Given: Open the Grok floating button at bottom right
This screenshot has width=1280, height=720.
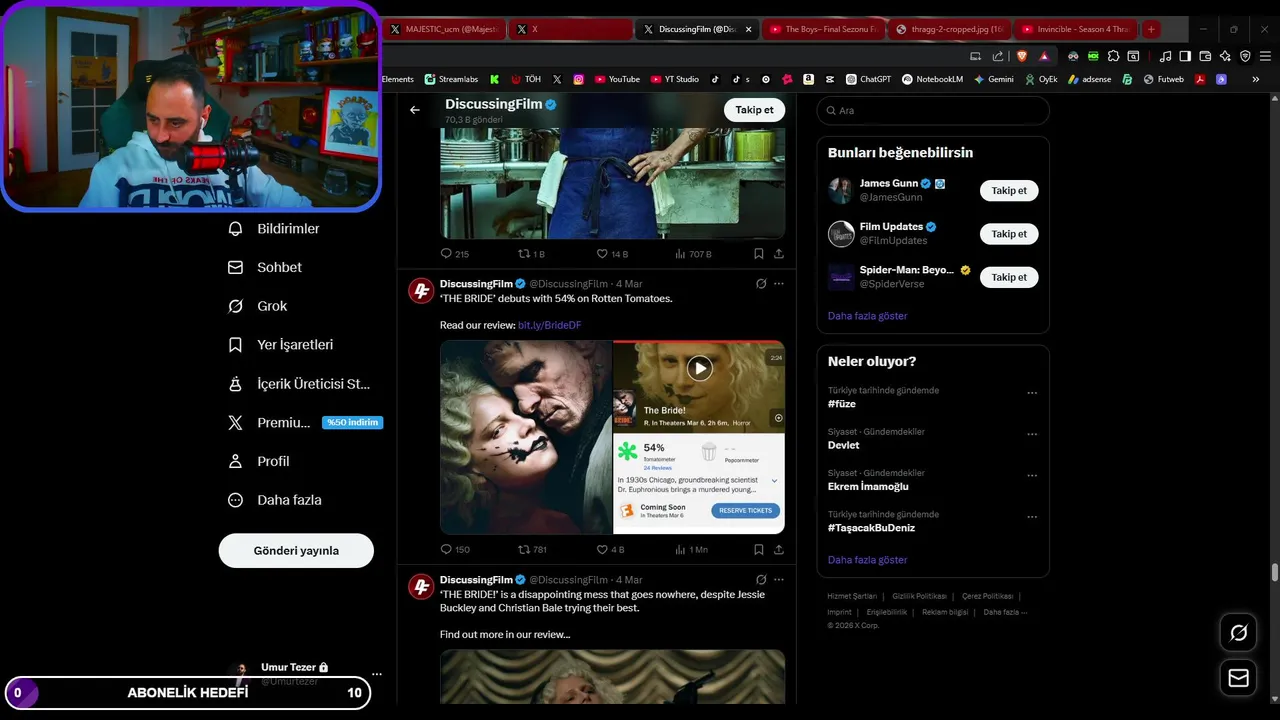Looking at the screenshot, I should pyautogui.click(x=1238, y=633).
